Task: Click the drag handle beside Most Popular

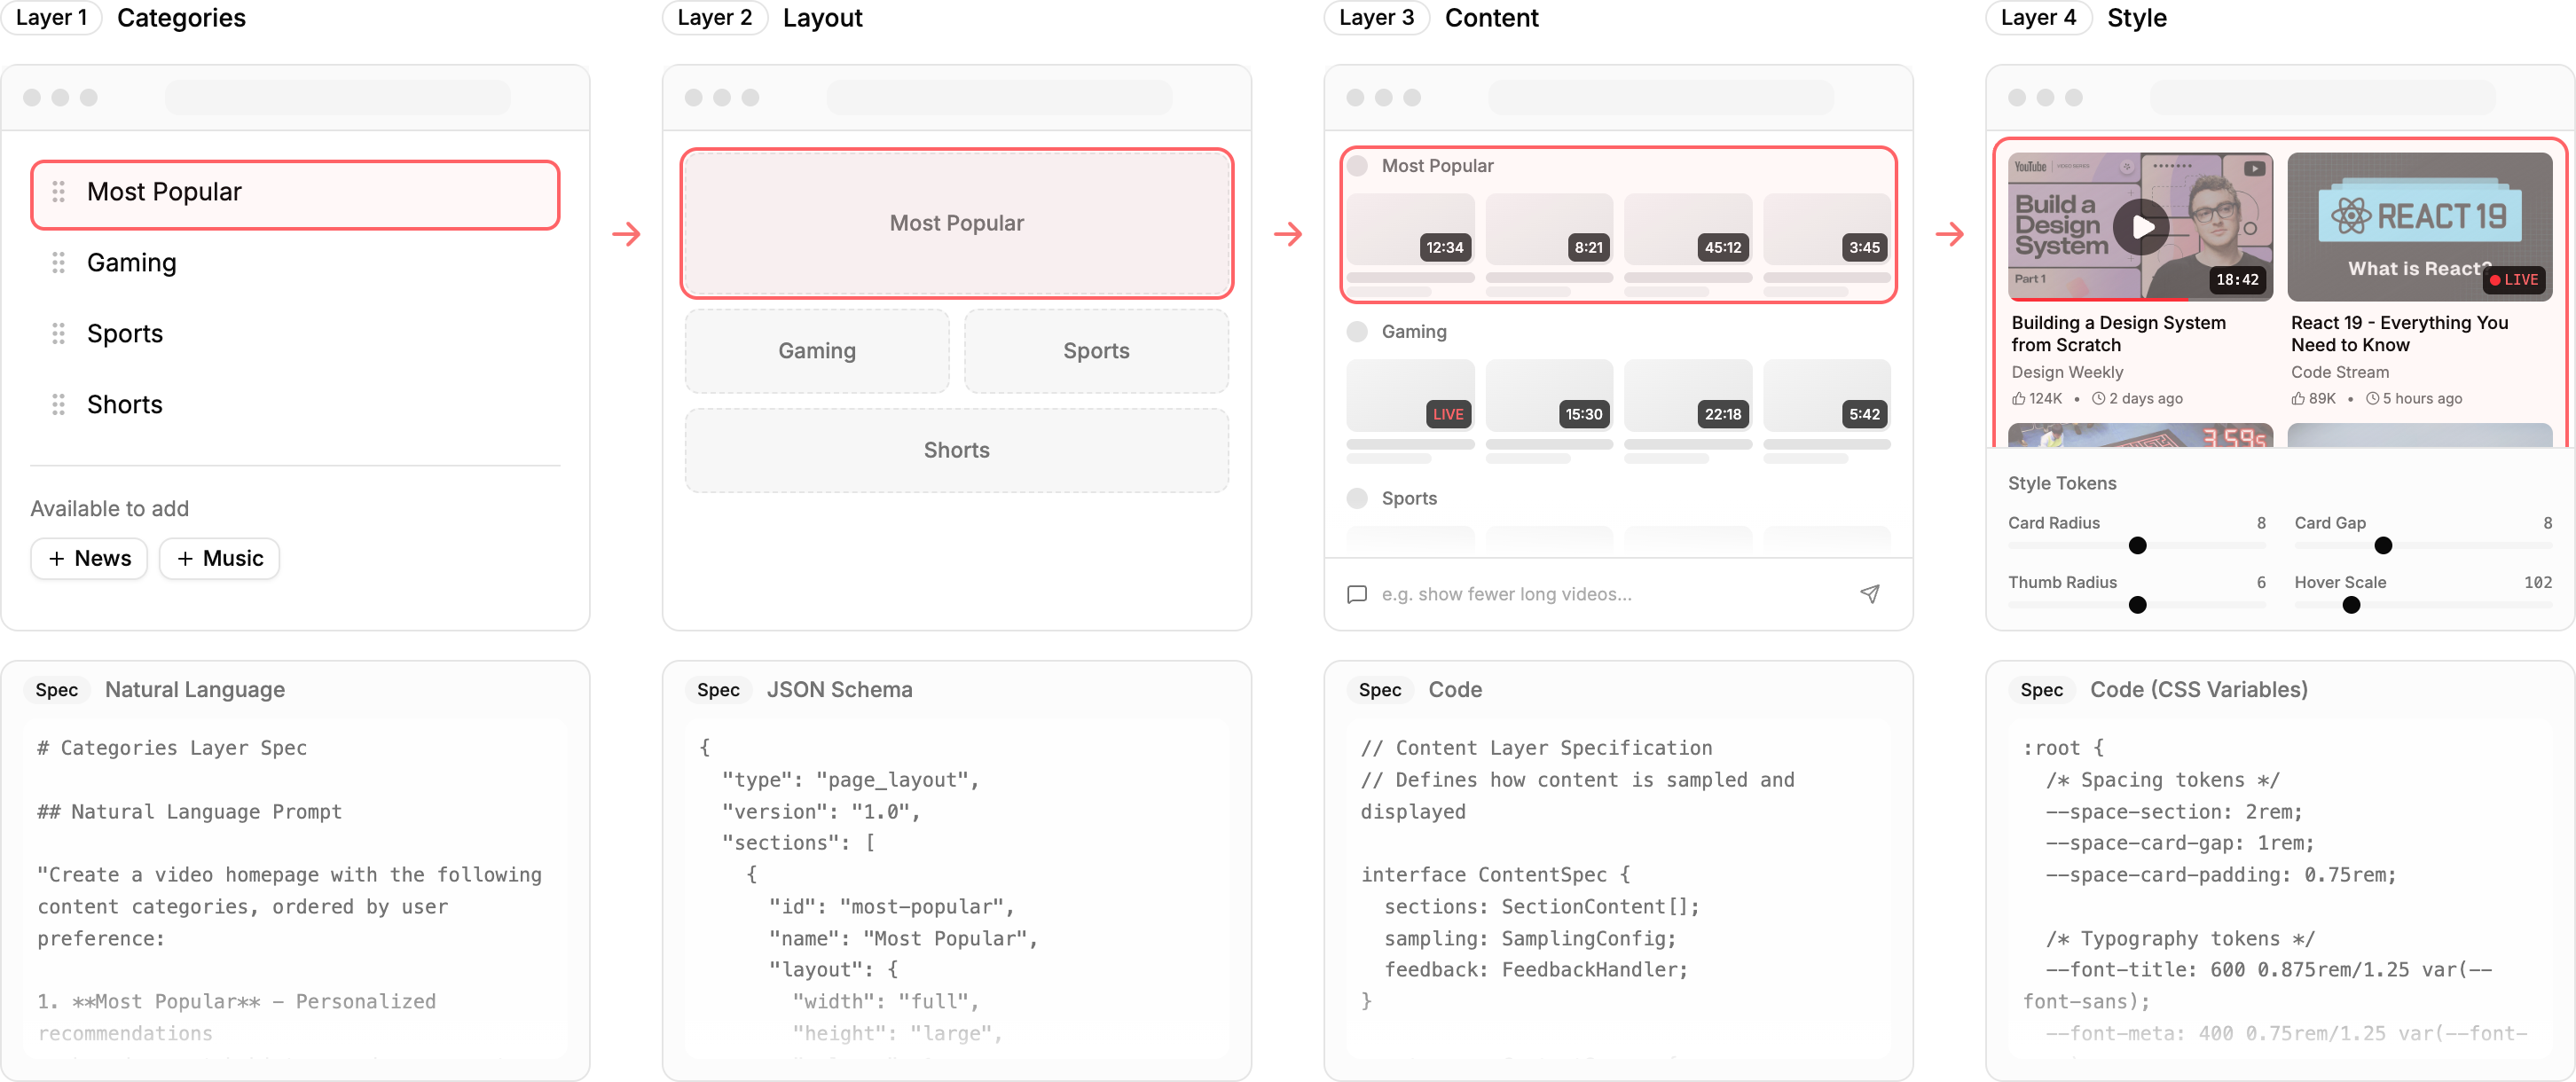Action: 58,191
